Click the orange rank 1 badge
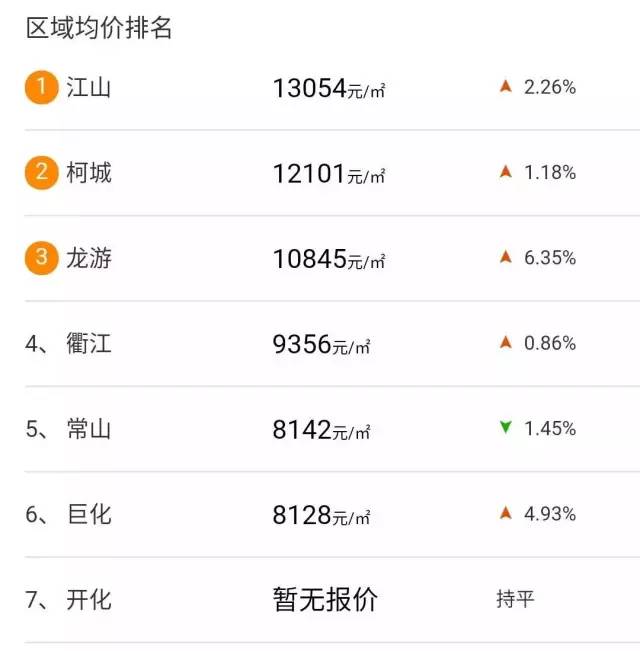Screen dimensions: 640x651 tap(41, 87)
